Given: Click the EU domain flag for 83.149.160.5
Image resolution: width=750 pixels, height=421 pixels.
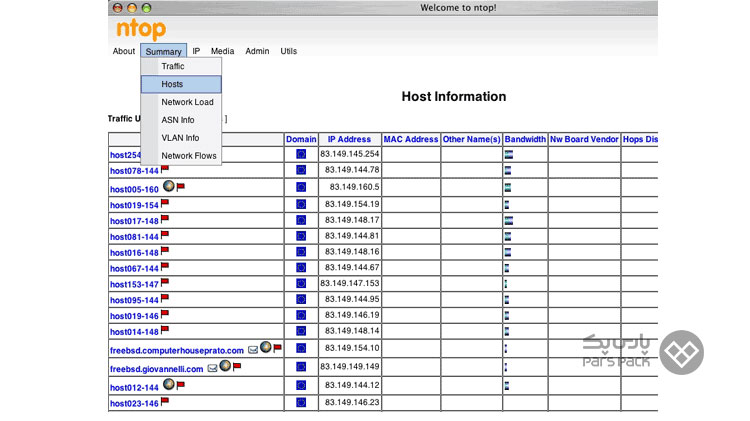Looking at the screenshot, I should pyautogui.click(x=301, y=187).
